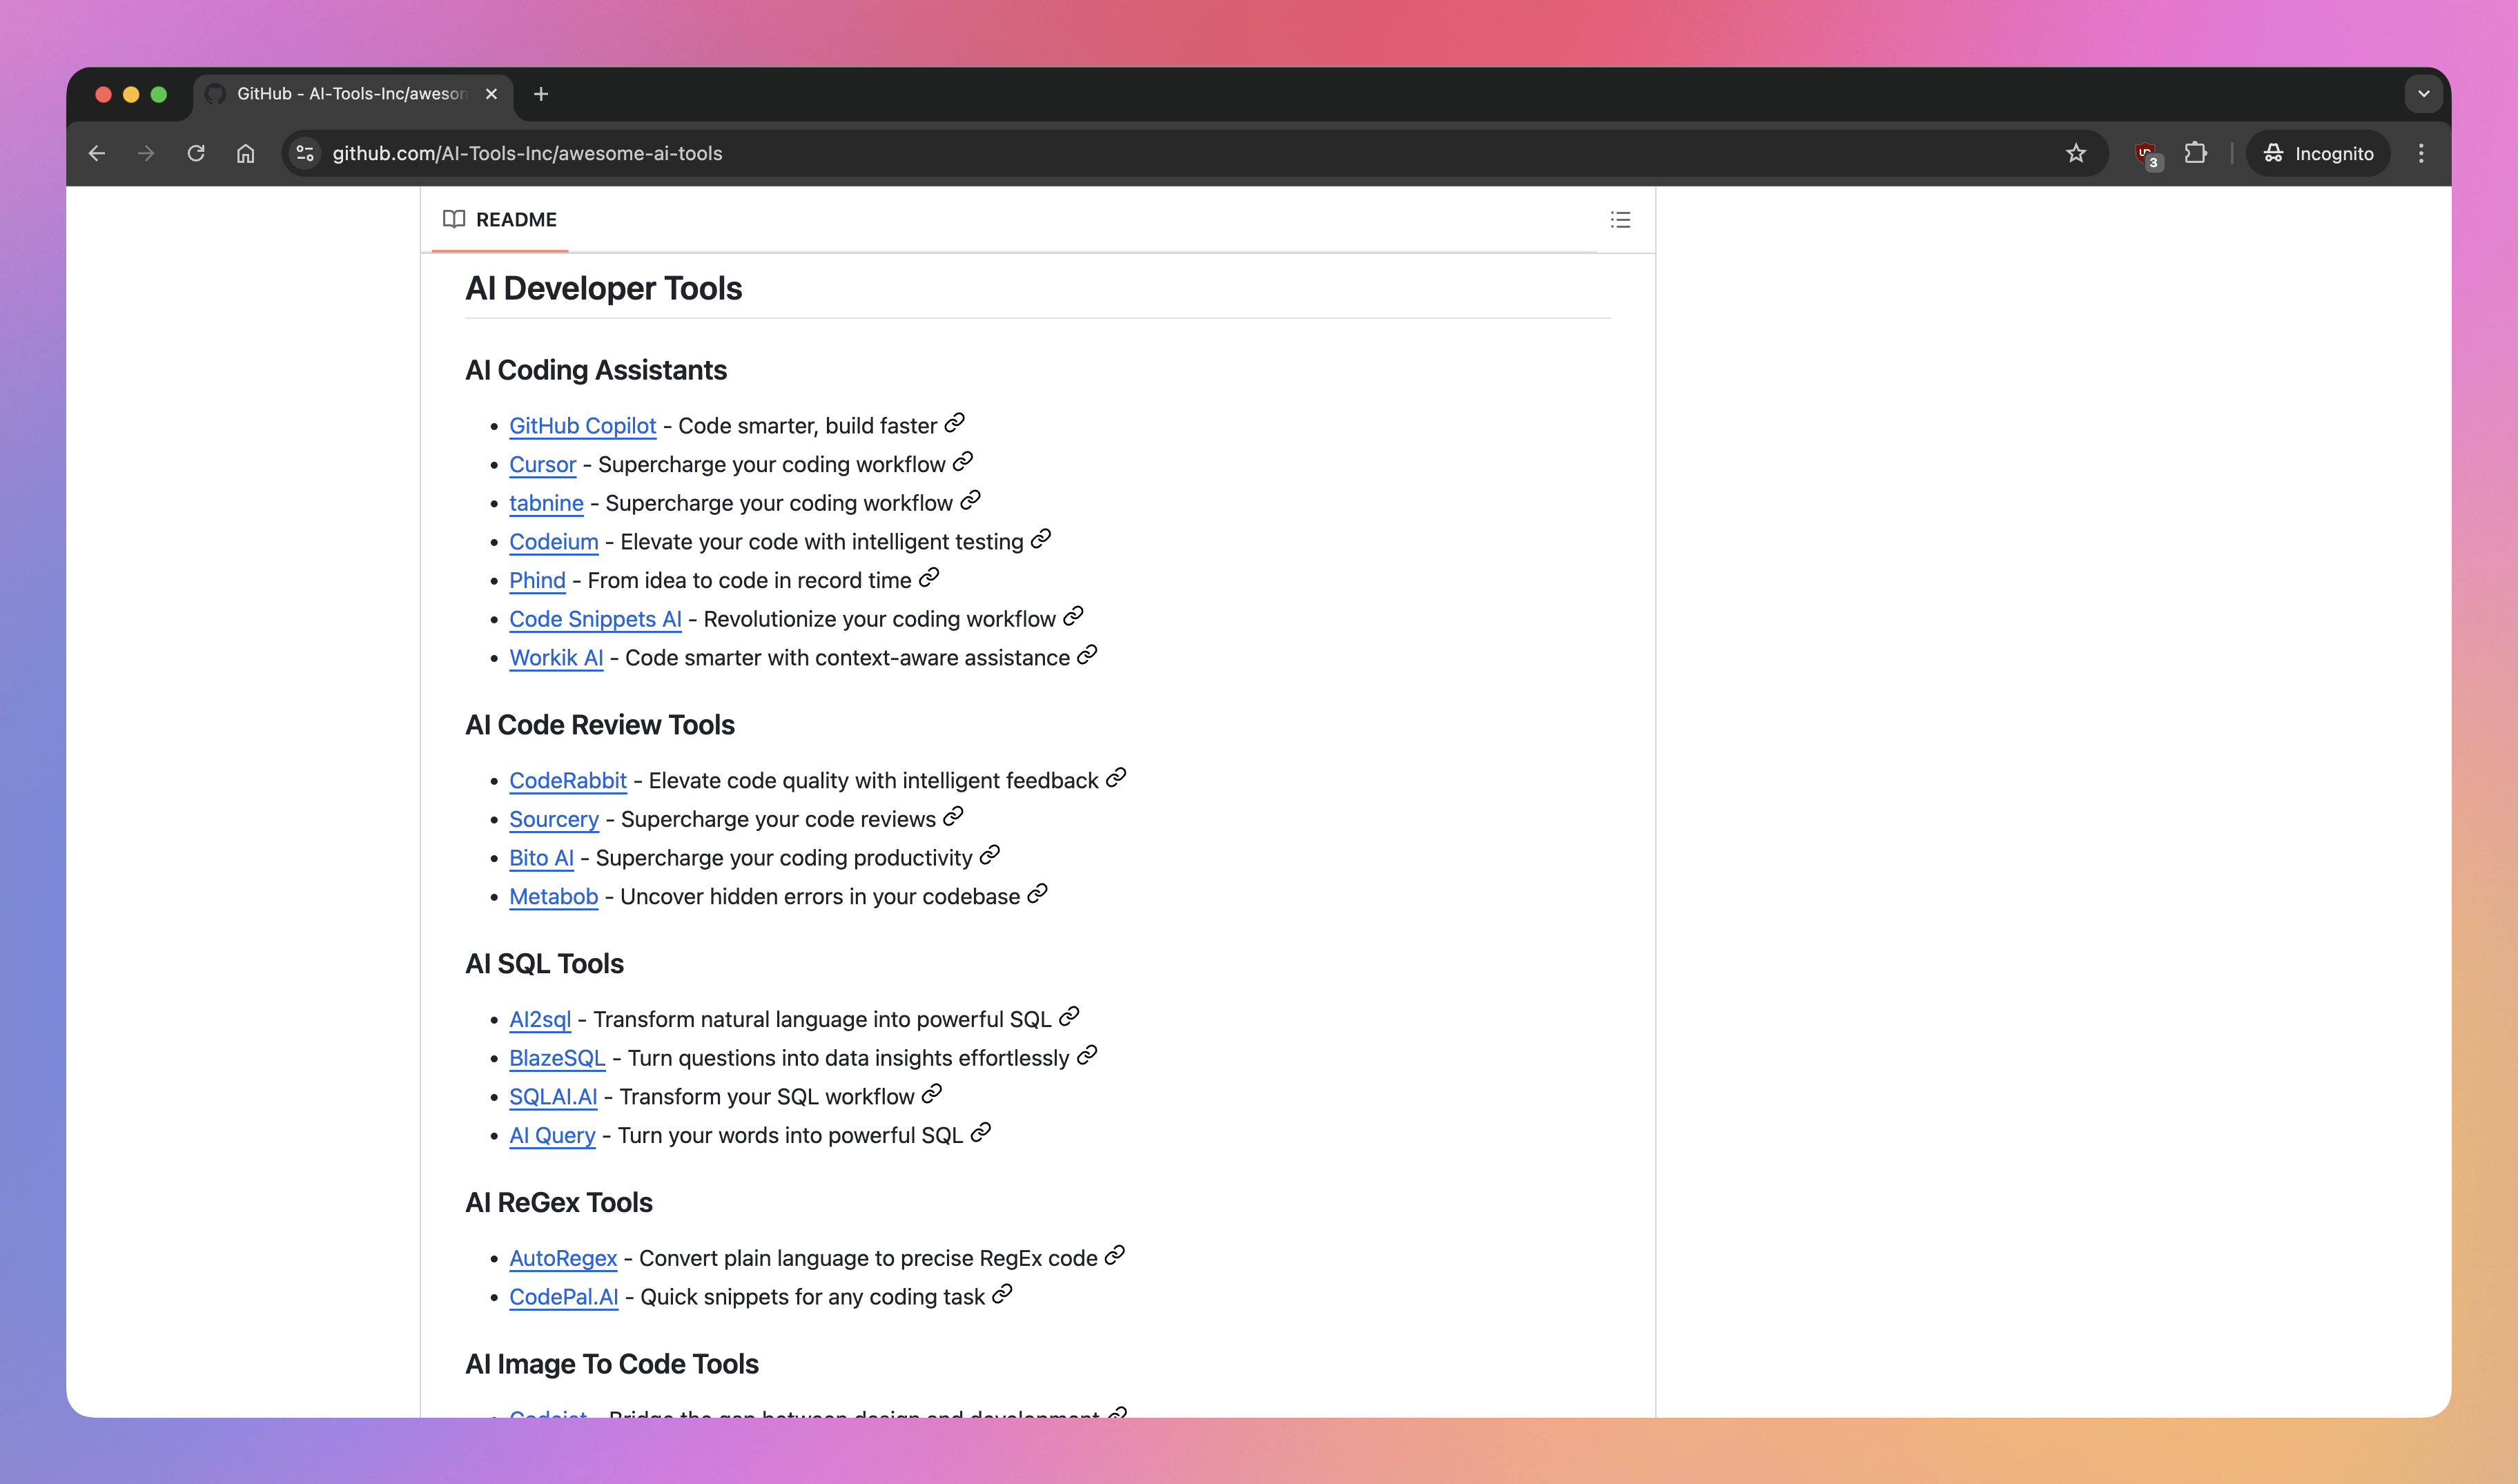The width and height of the screenshot is (2518, 1484).
Task: Open the Metabob link
Action: coord(553,896)
